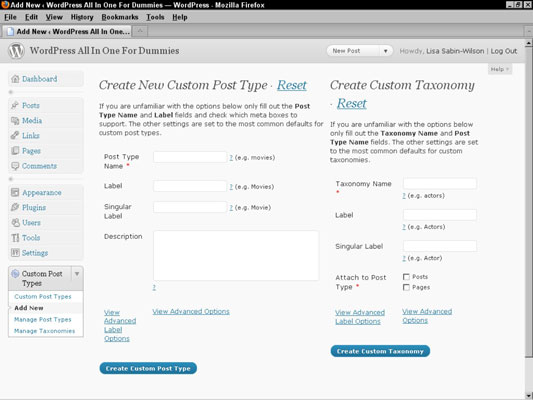Viewport: 533px width, 400px height.
Task: Click the Links chain icon
Action: 15,135
